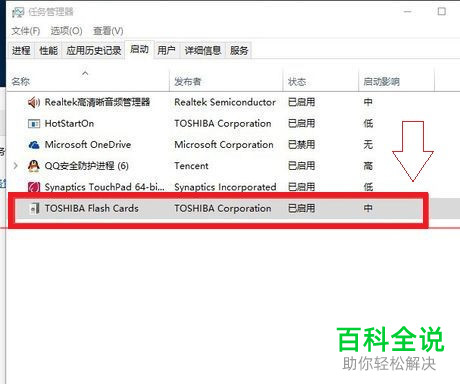Click the 已禁用 status of OneDrive
Screen dimensions: 460x384
click(x=301, y=145)
